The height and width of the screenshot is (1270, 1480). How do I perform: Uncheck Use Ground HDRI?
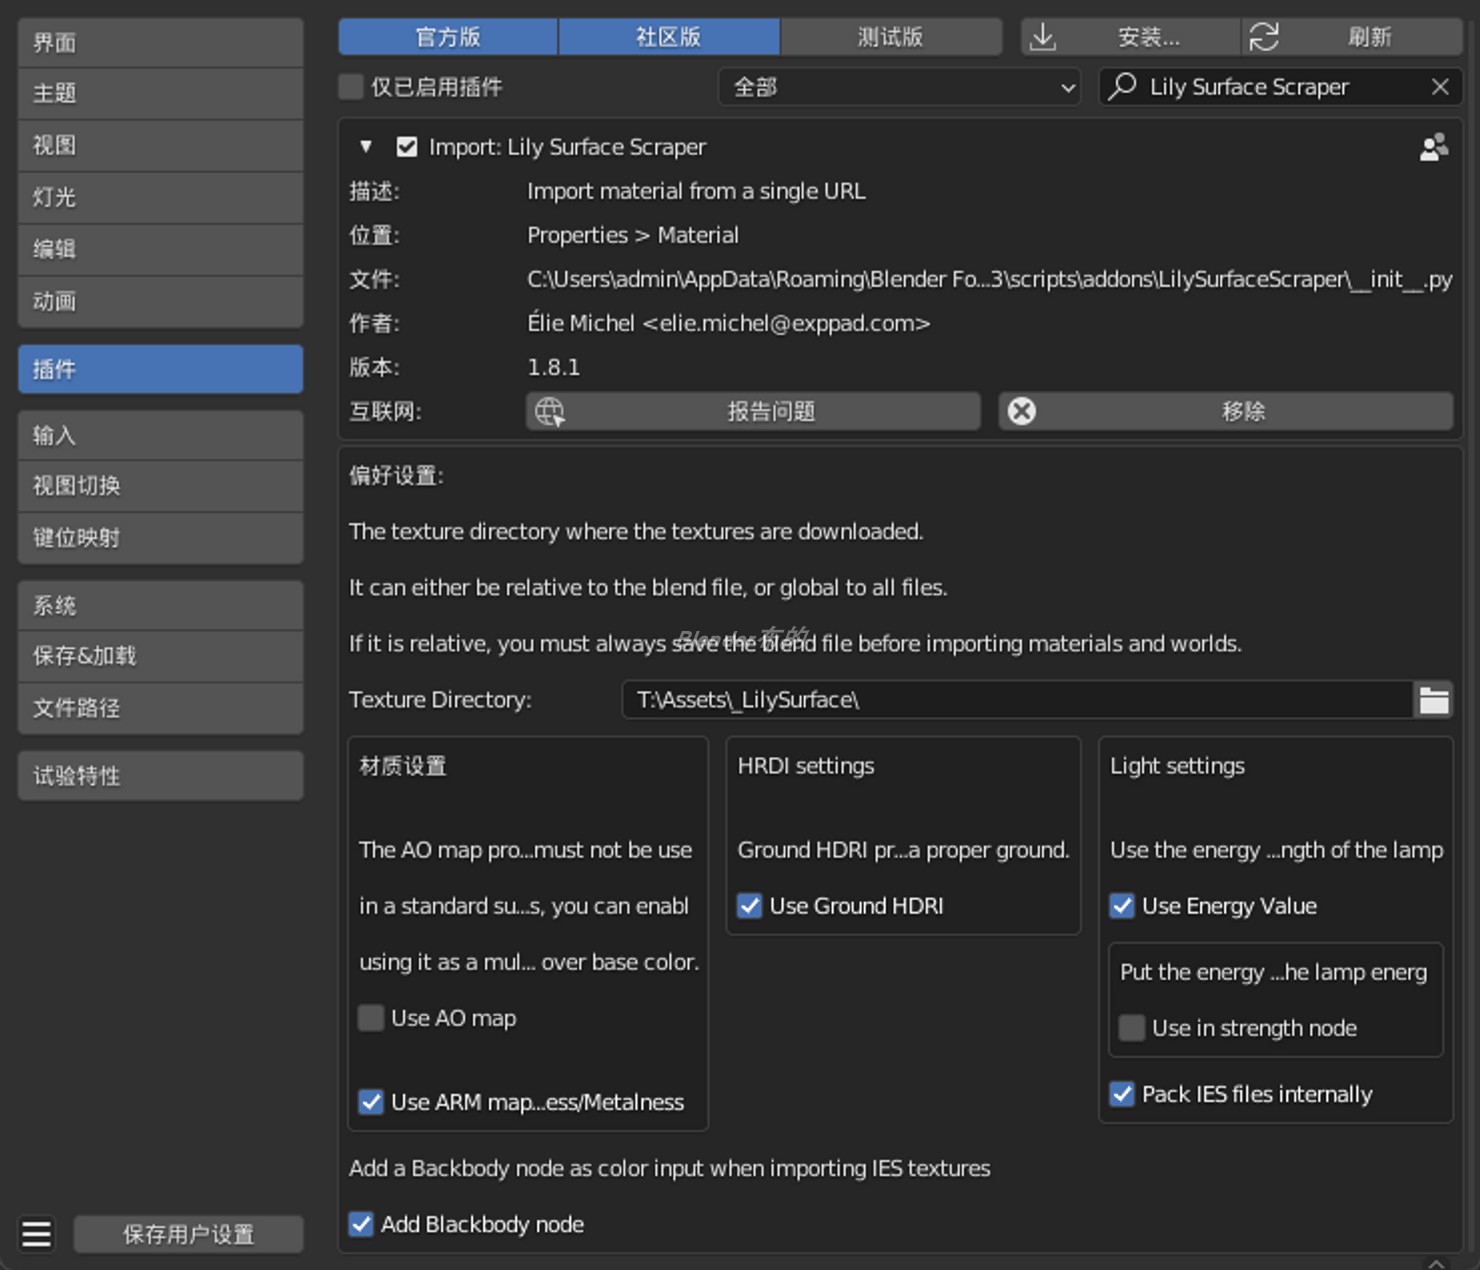pos(749,906)
